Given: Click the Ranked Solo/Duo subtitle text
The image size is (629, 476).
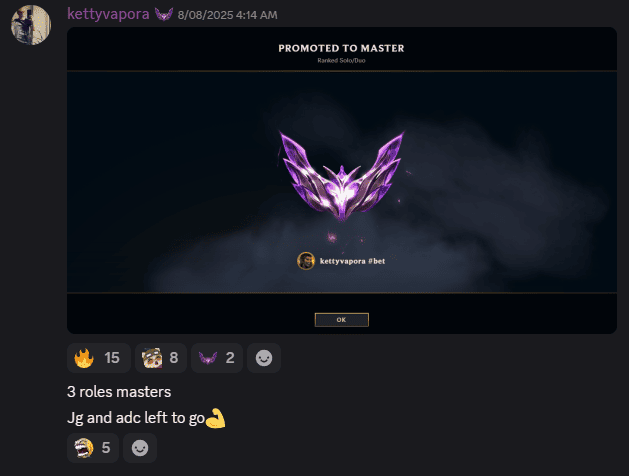Looking at the screenshot, I should [341, 61].
